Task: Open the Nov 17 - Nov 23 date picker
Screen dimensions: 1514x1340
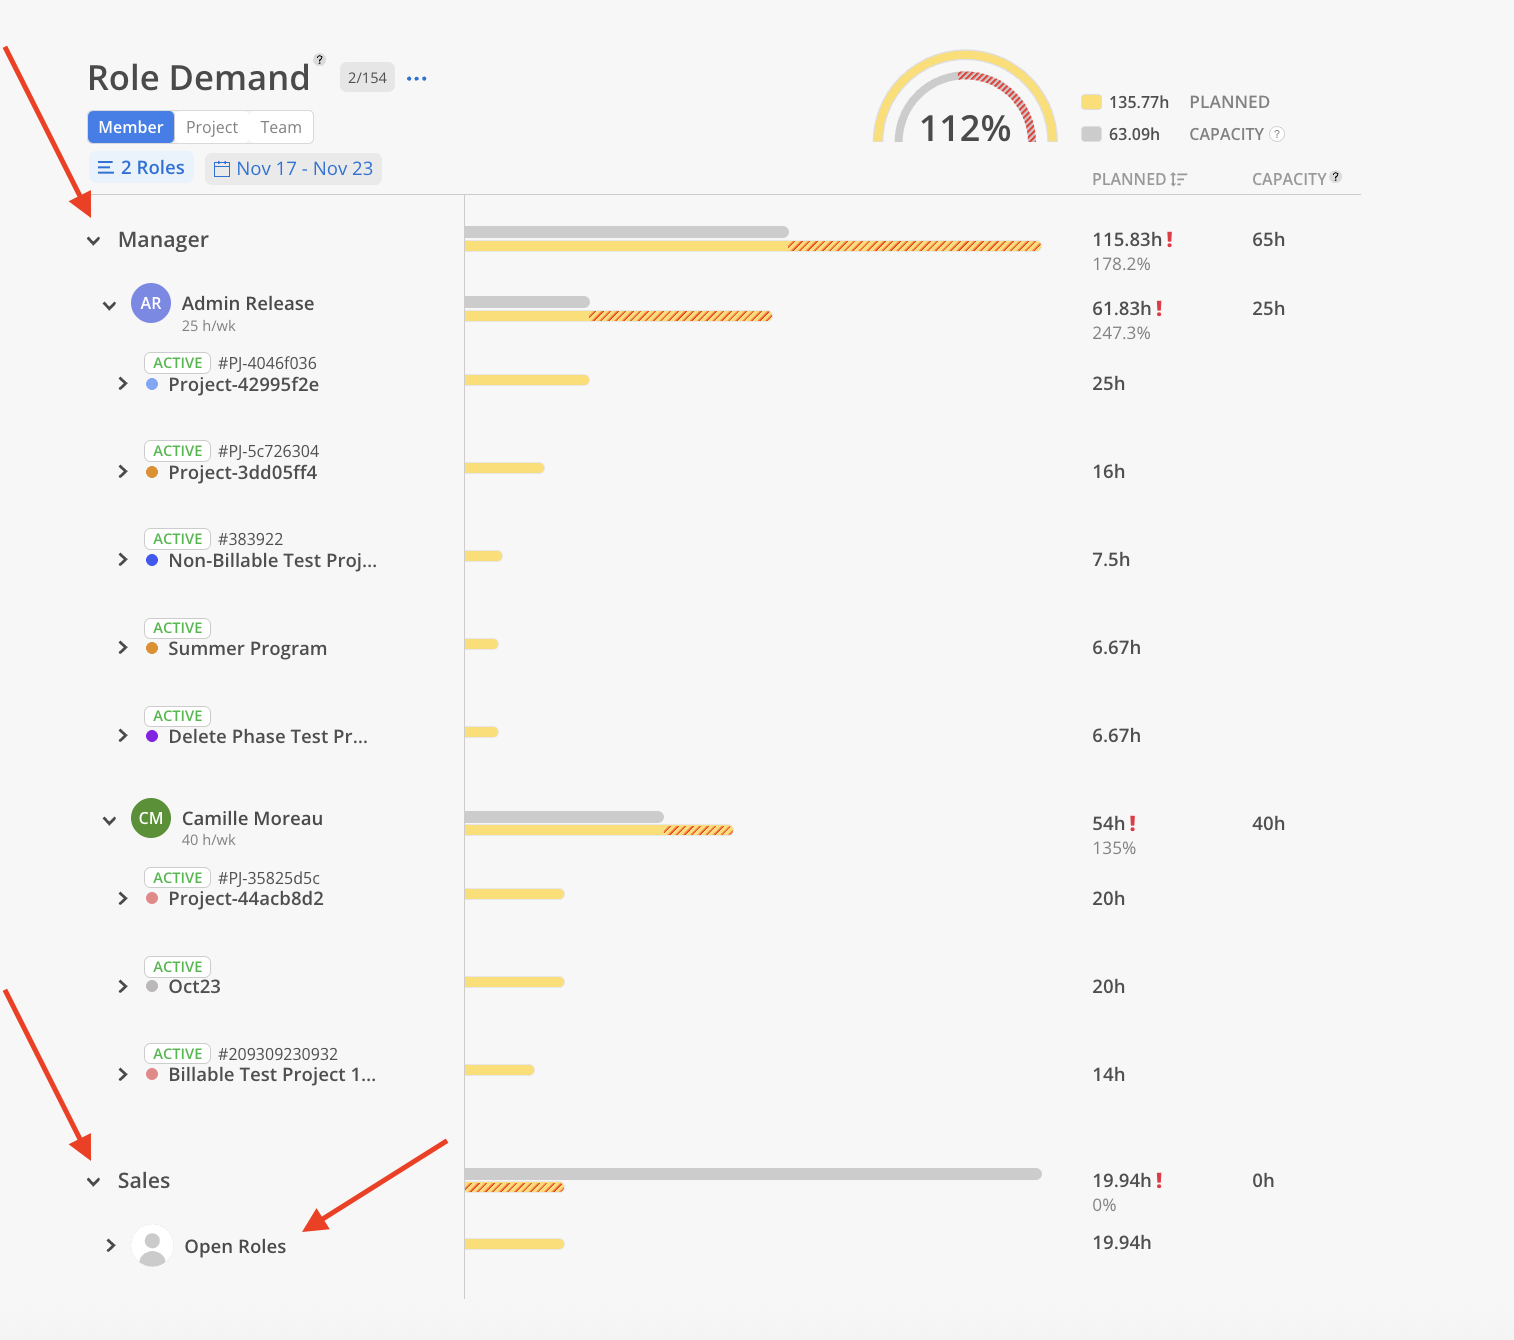Action: tap(293, 169)
